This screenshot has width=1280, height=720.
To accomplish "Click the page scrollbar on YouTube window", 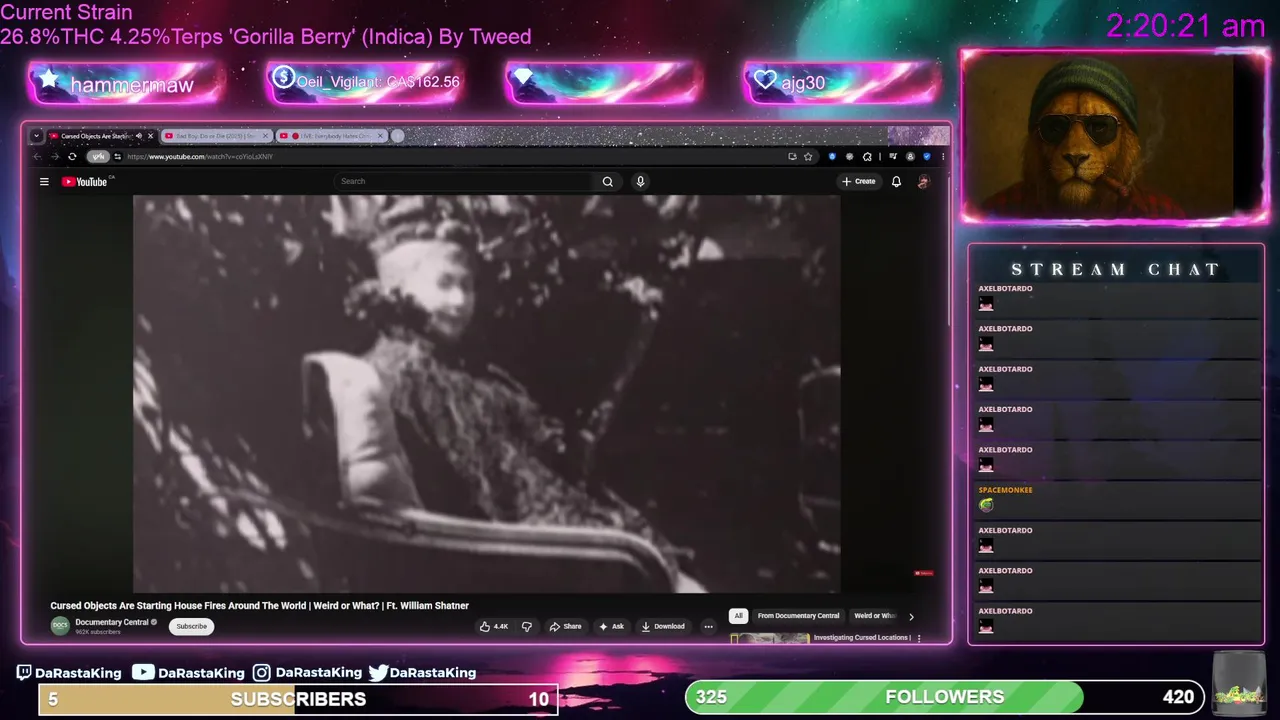I will tap(948, 250).
